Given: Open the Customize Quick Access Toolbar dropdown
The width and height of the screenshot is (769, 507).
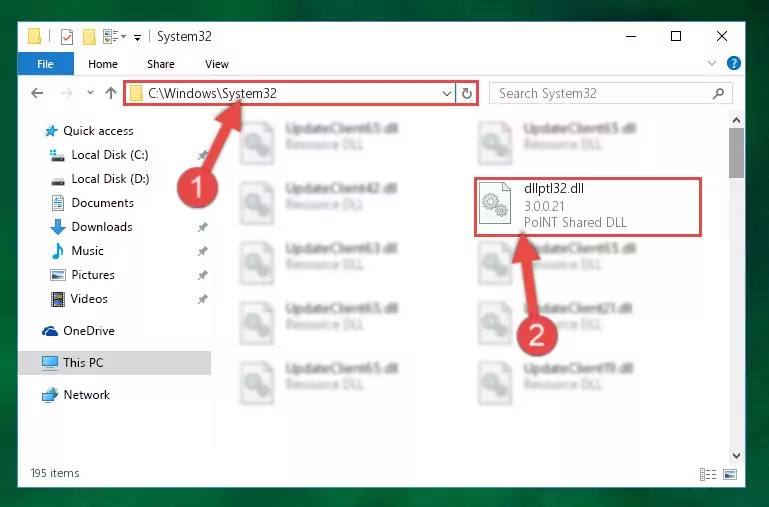Looking at the screenshot, I should pos(137,37).
